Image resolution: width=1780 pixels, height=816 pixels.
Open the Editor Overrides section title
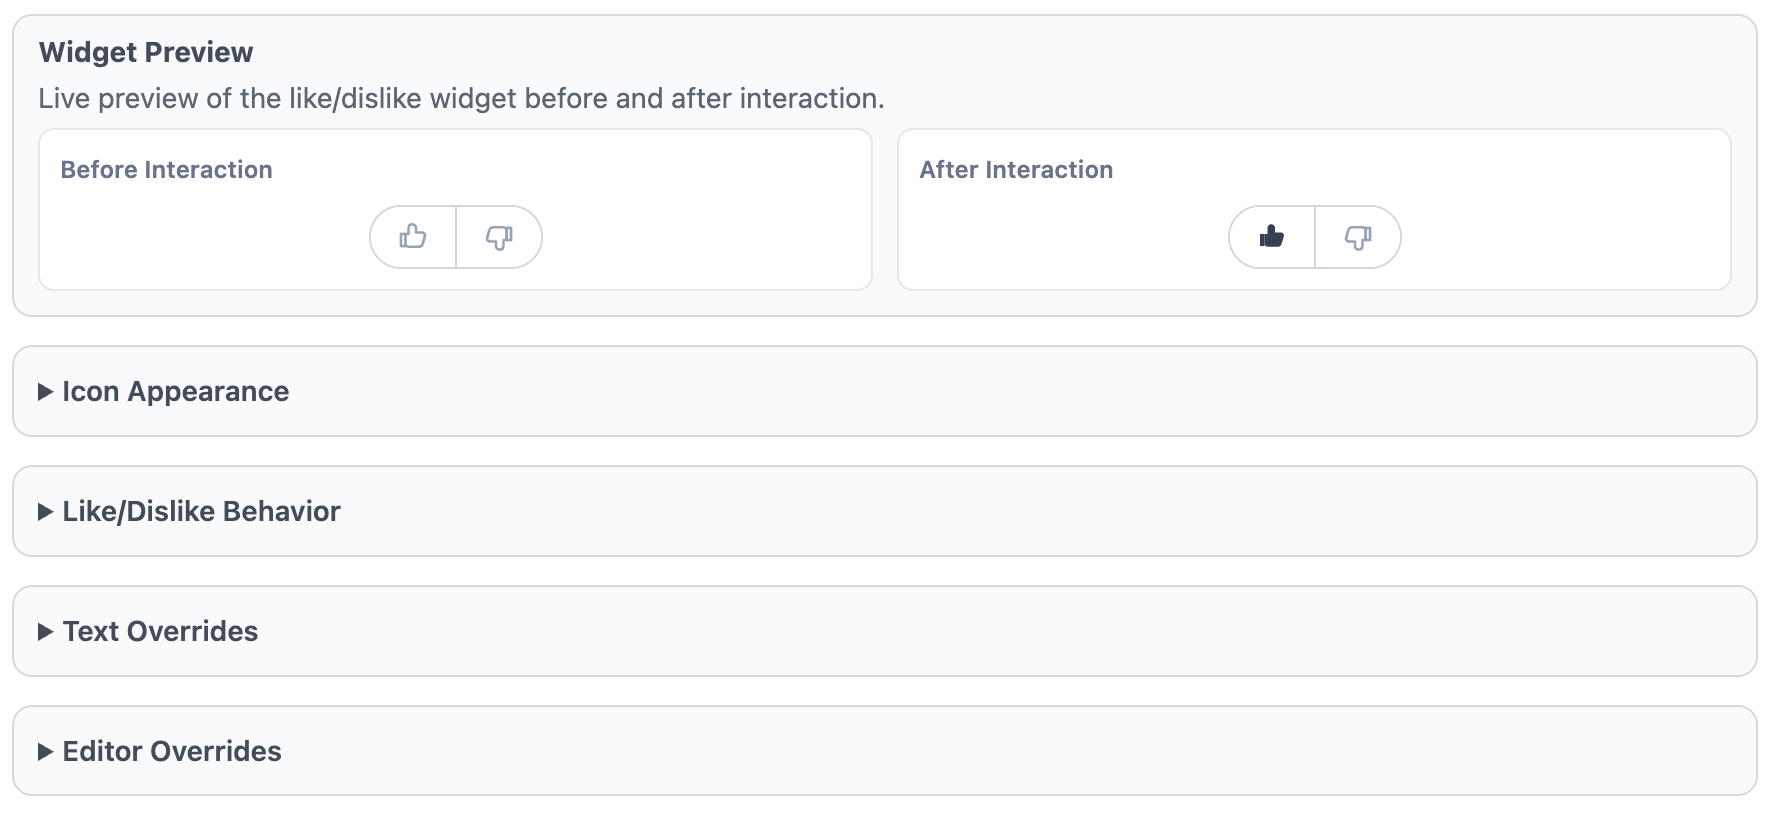pos(172,752)
